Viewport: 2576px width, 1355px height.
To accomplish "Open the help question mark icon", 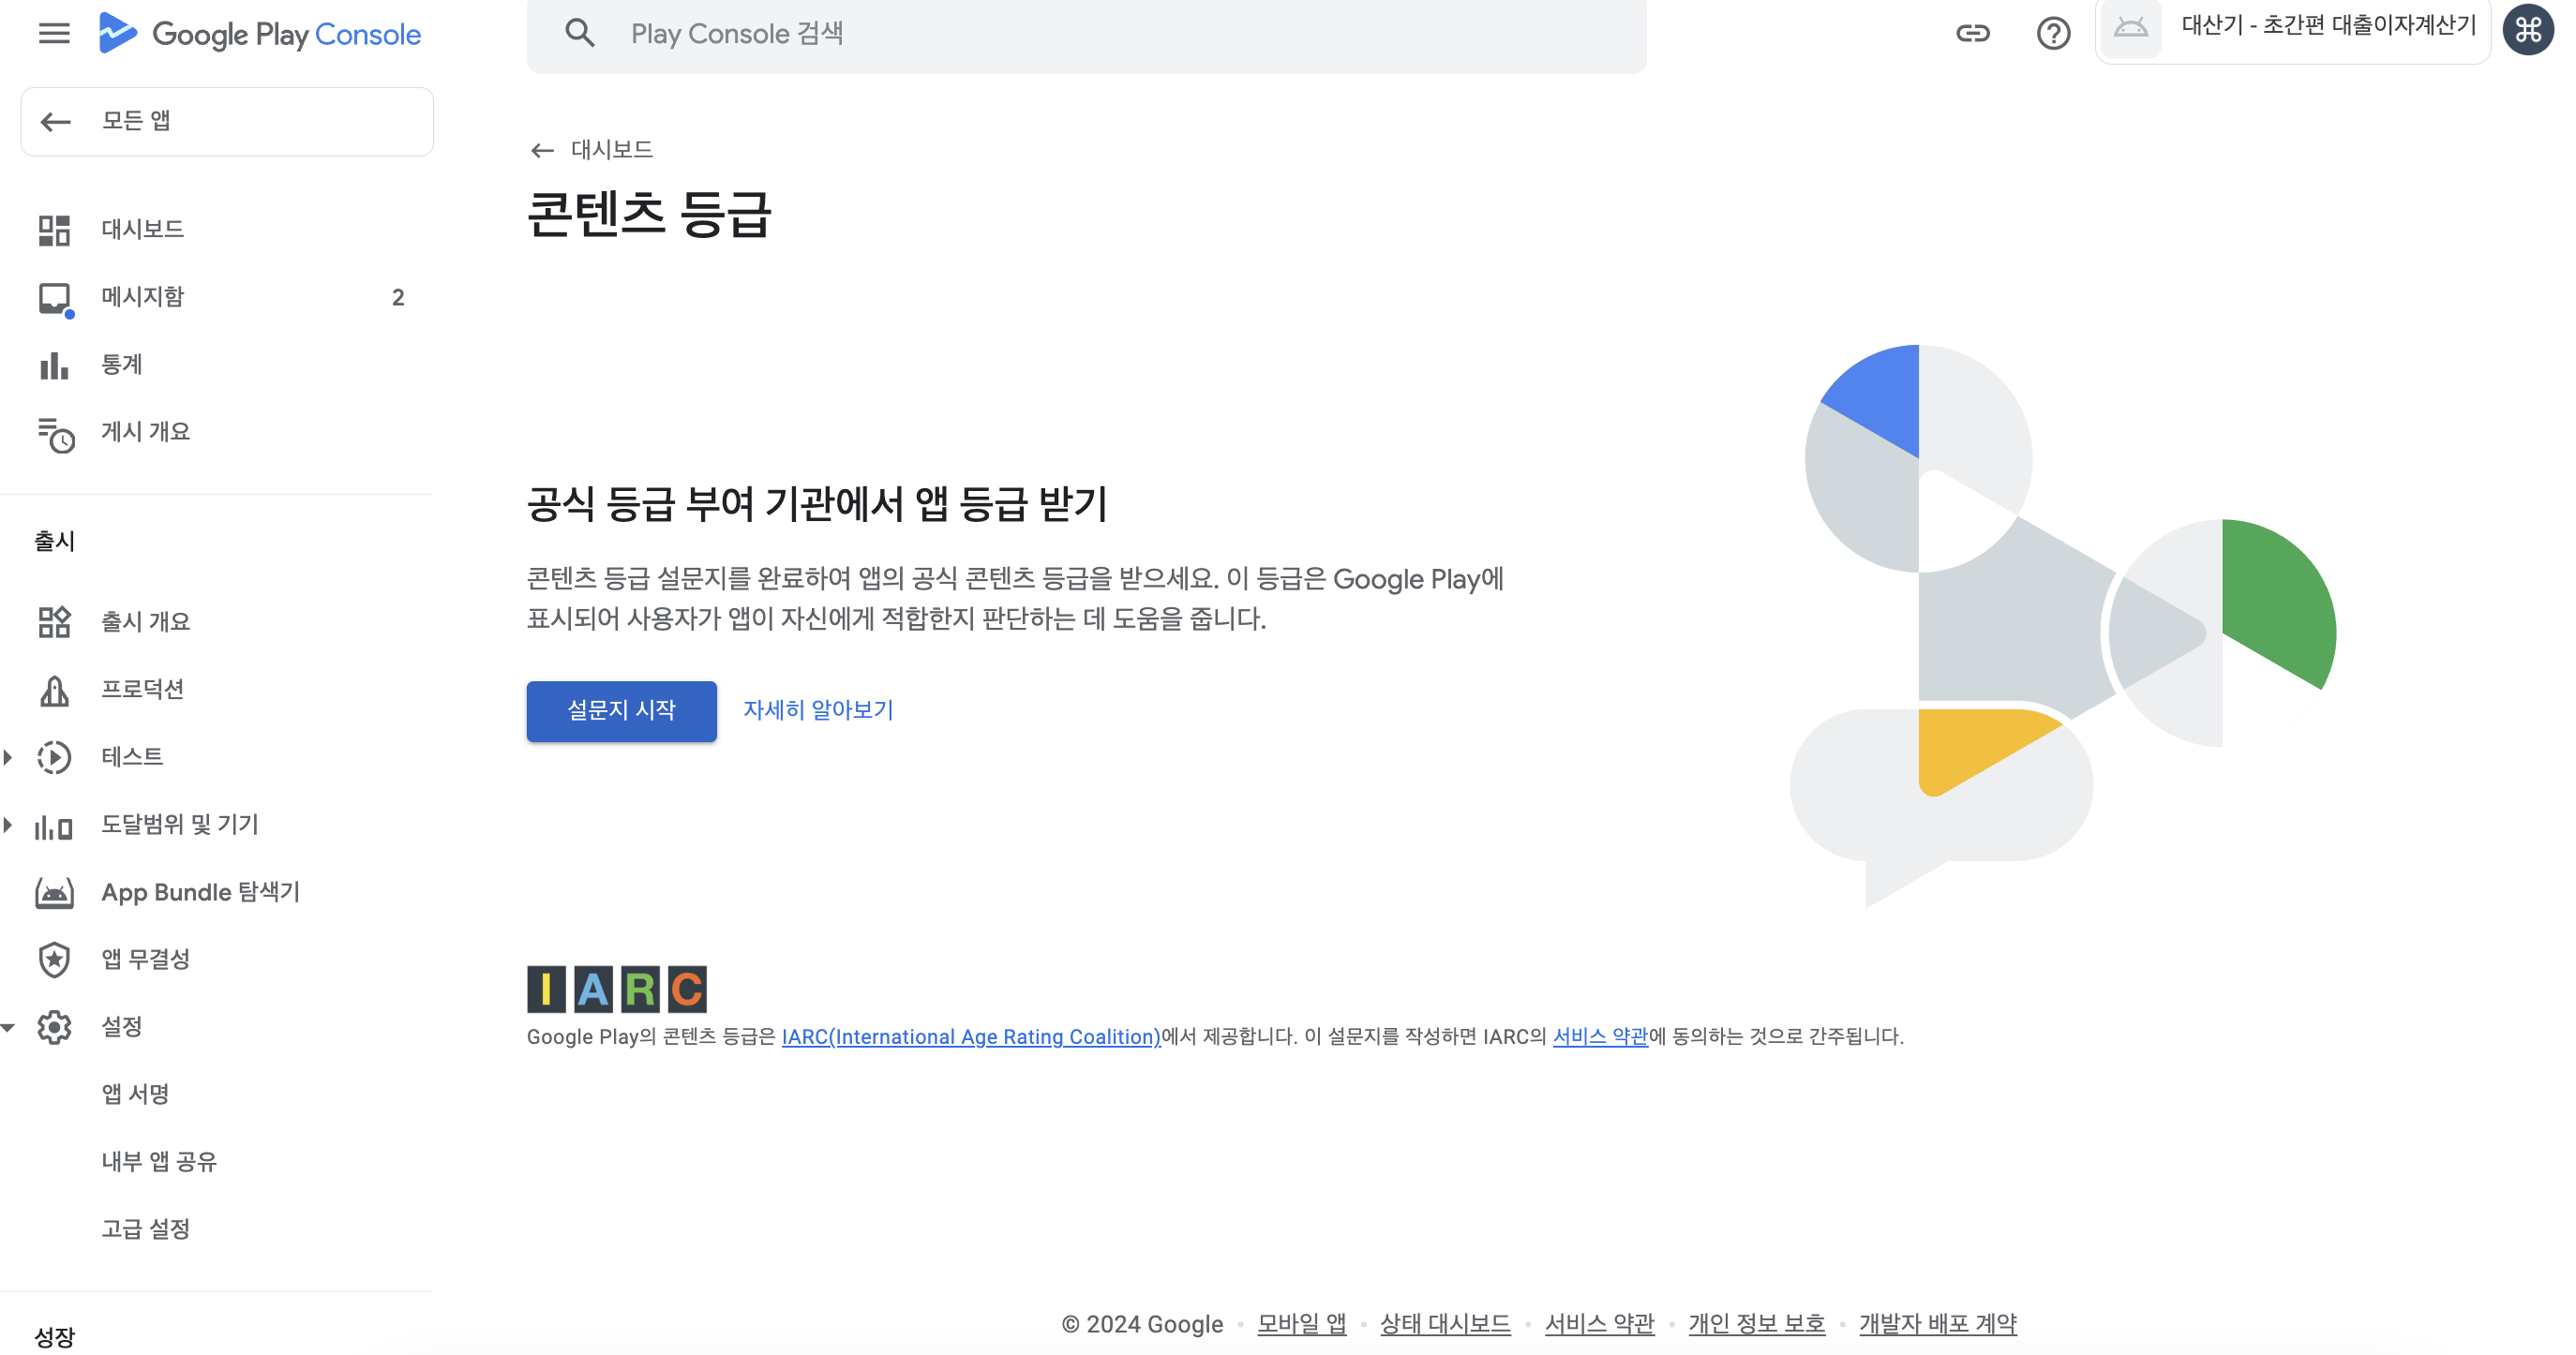I will click(2052, 34).
